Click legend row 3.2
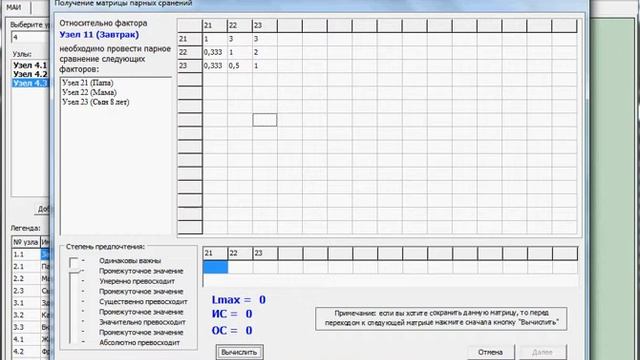 30,315
